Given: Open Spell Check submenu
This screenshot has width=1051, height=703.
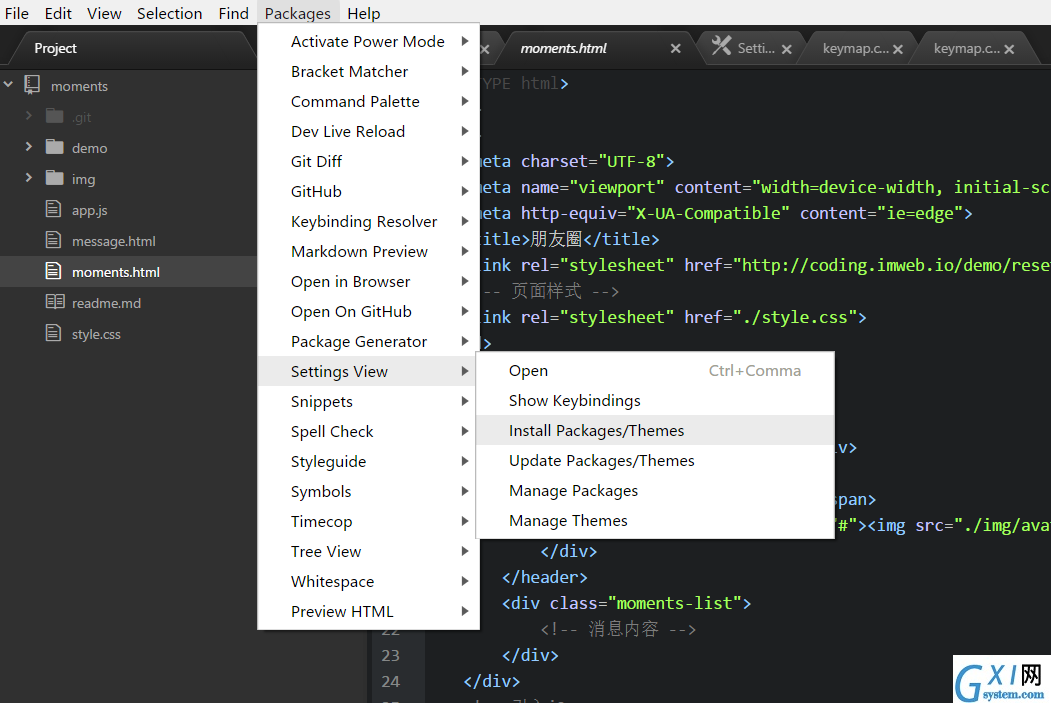Looking at the screenshot, I should [368, 432].
